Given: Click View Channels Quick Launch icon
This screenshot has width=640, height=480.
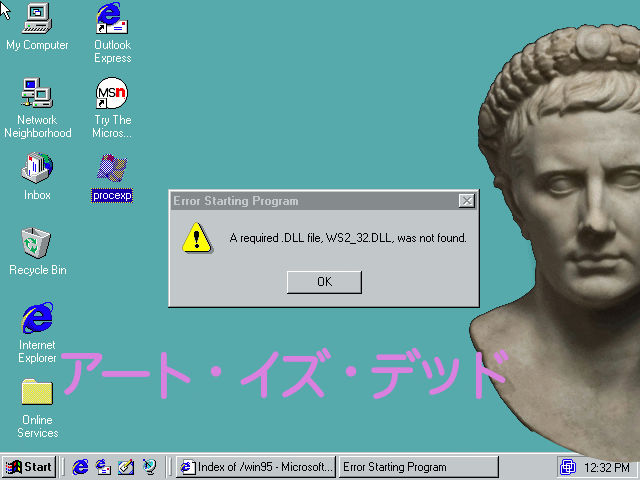Looking at the screenshot, I should [149, 467].
